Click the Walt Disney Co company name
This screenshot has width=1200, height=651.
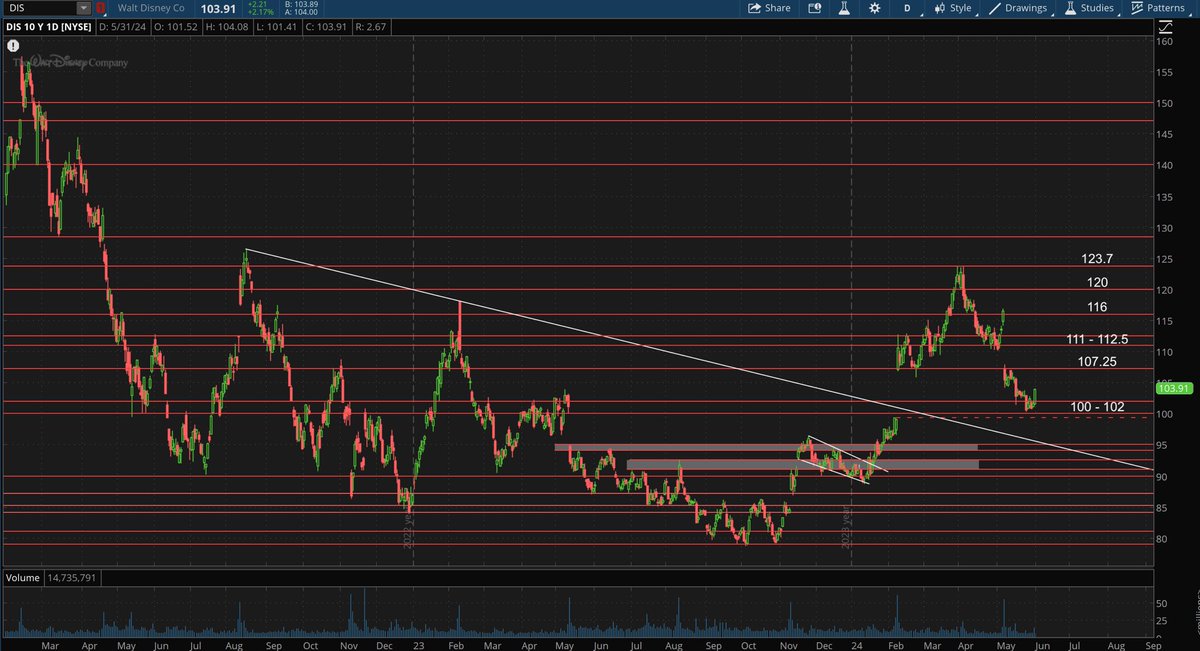tap(150, 8)
